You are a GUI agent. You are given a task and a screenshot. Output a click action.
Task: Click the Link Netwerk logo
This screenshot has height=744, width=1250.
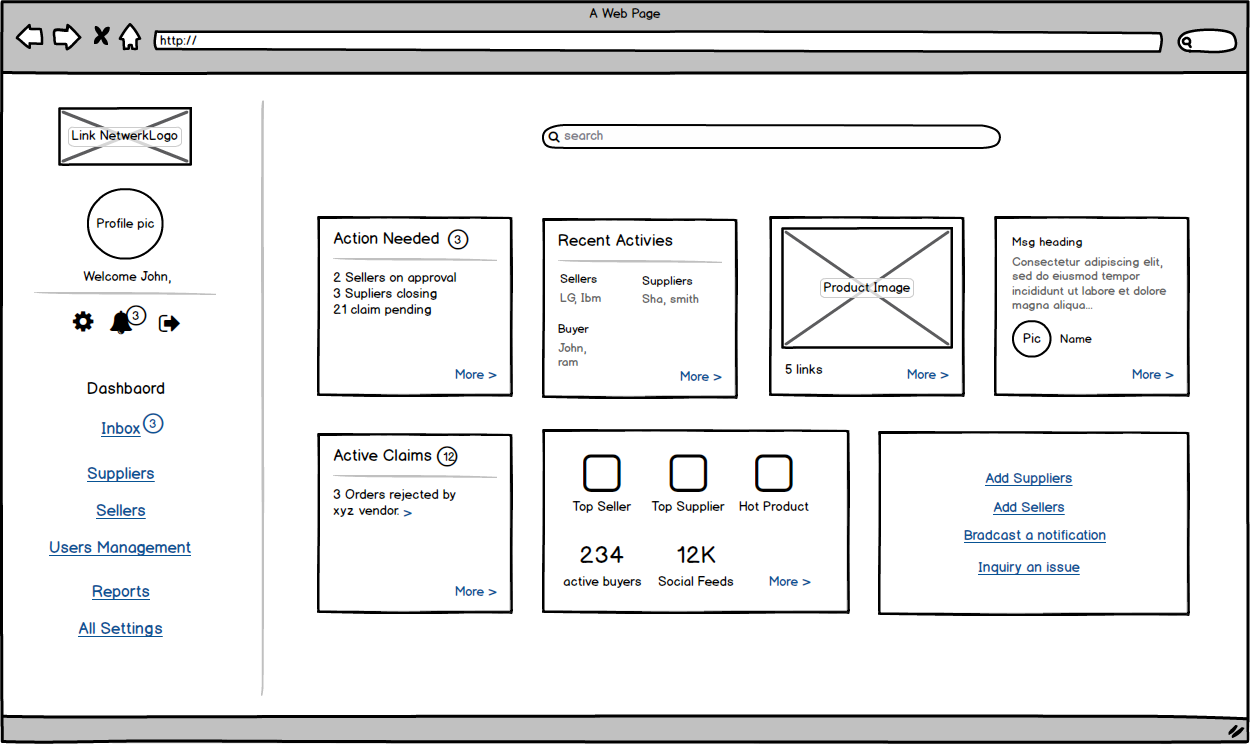coord(125,136)
